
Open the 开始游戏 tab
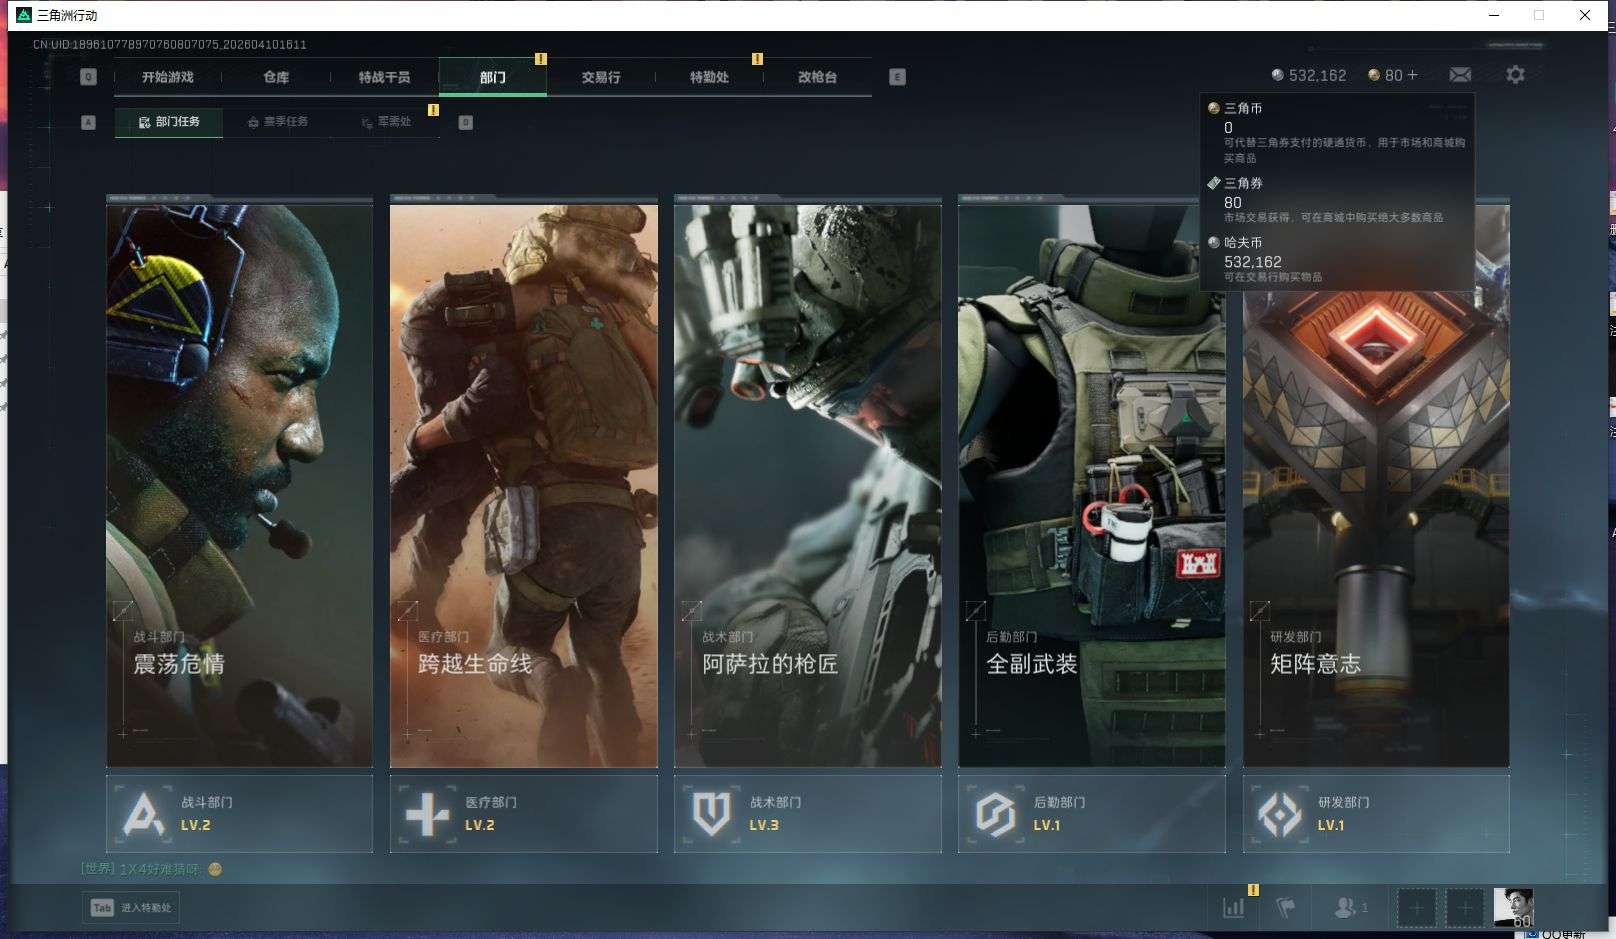click(x=167, y=77)
